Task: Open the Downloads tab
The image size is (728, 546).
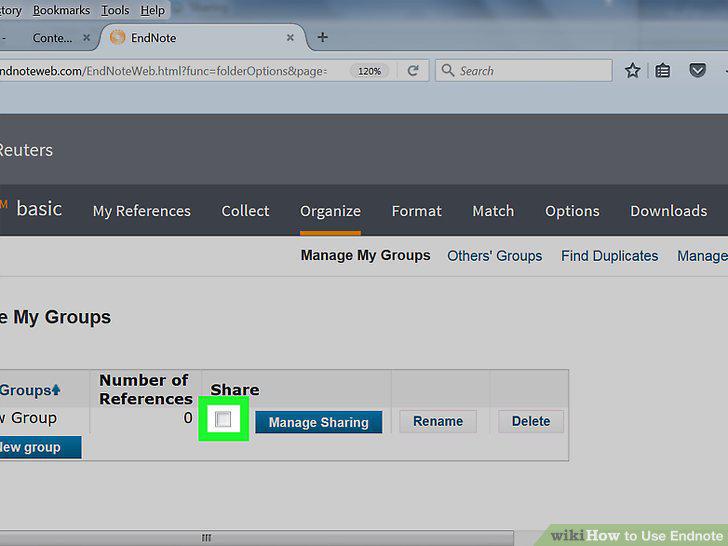Action: (669, 211)
